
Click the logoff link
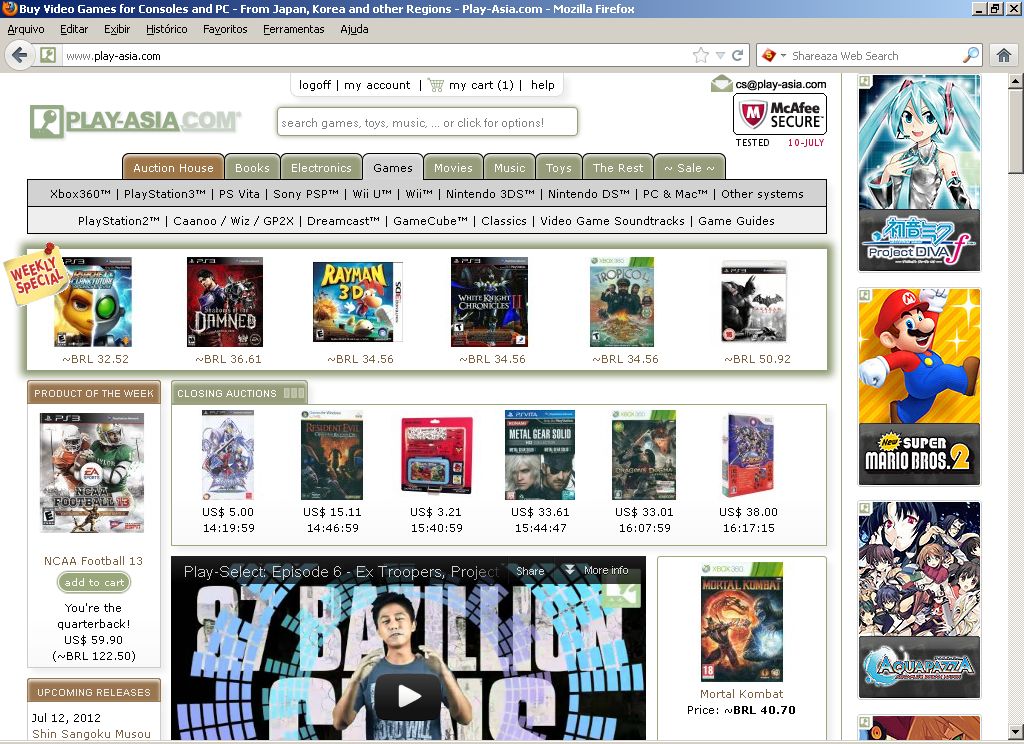click(x=315, y=85)
